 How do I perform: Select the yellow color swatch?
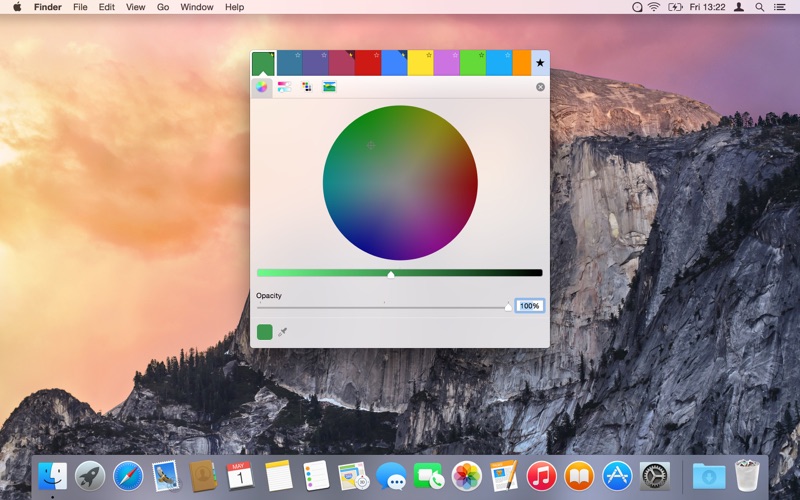pos(419,64)
